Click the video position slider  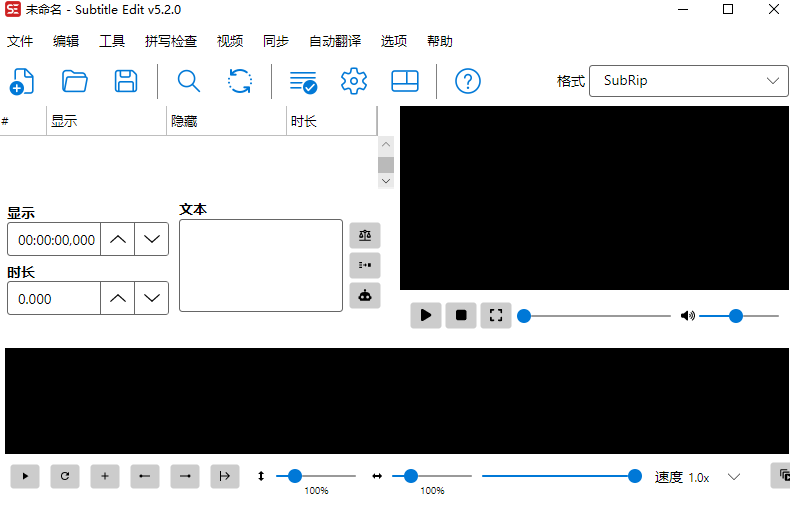(595, 316)
